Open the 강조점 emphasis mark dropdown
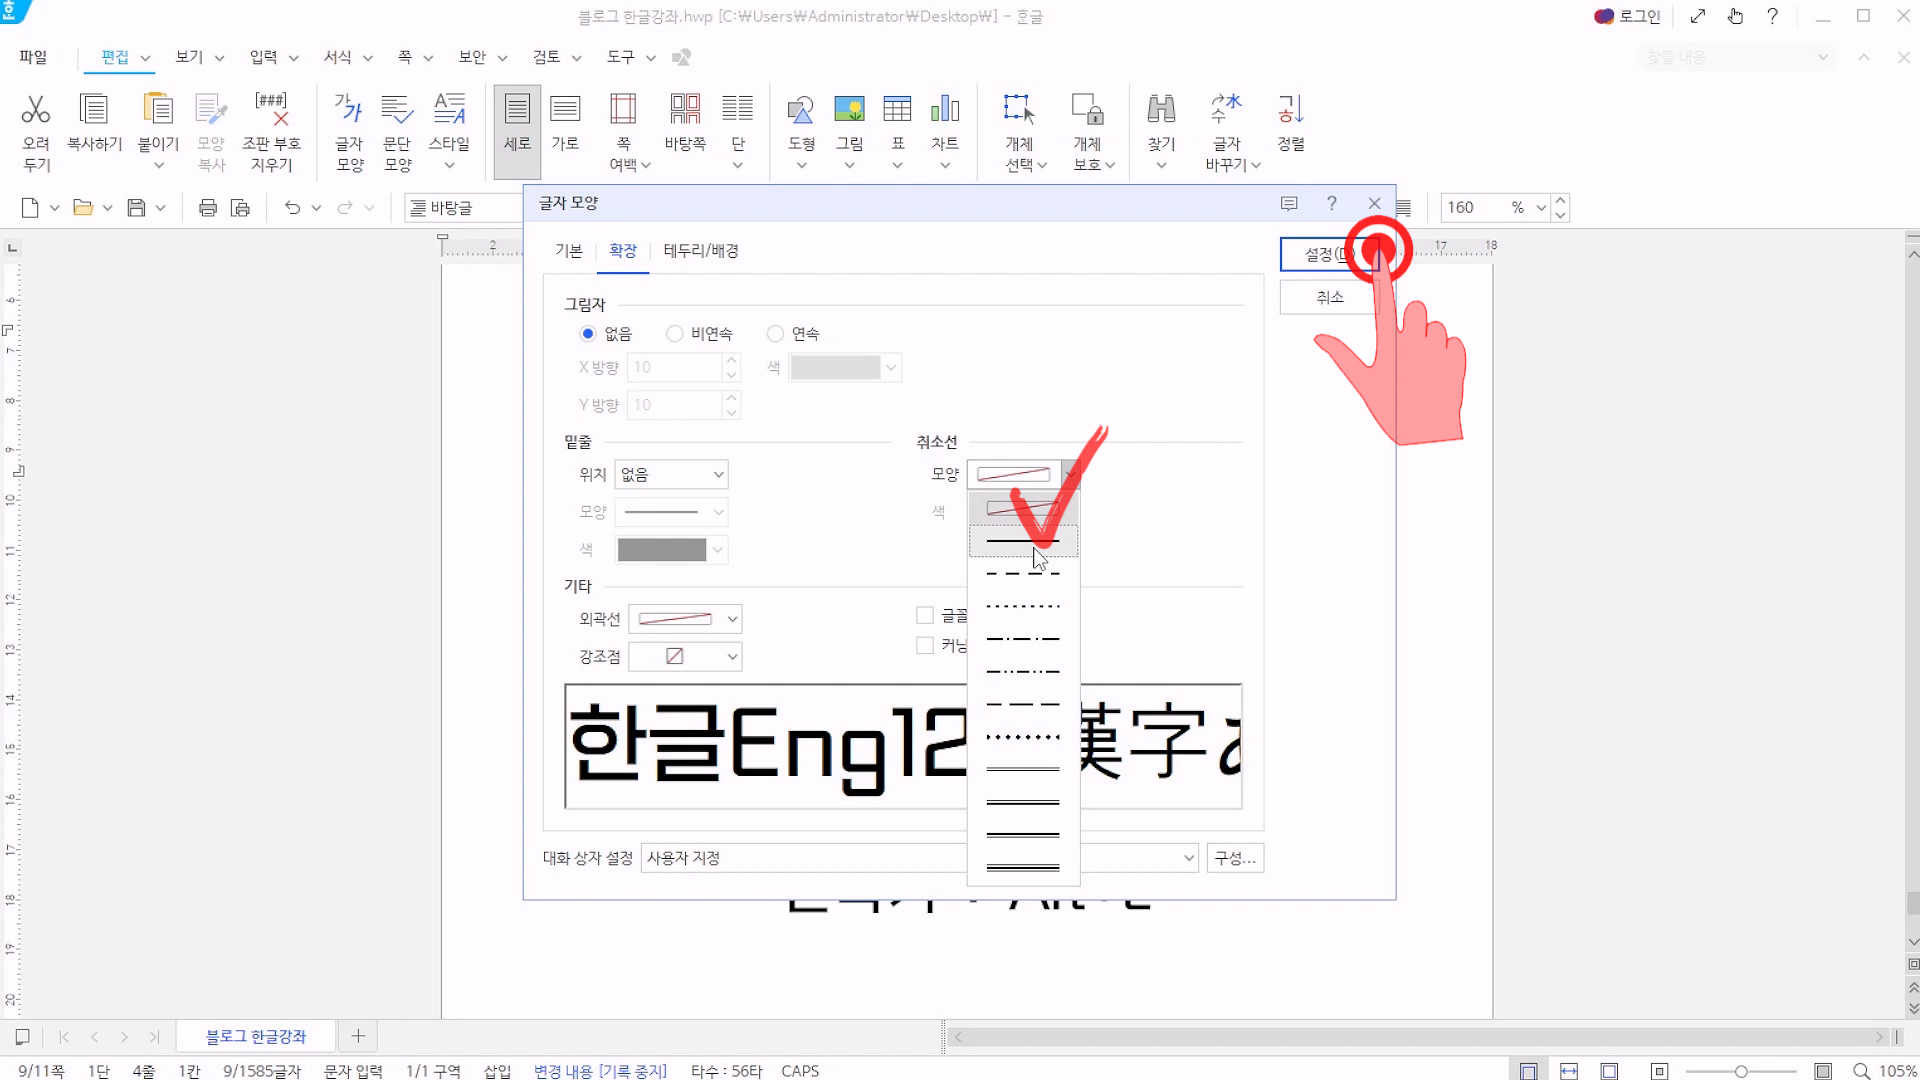Viewport: 1920px width, 1080px height. click(x=685, y=657)
